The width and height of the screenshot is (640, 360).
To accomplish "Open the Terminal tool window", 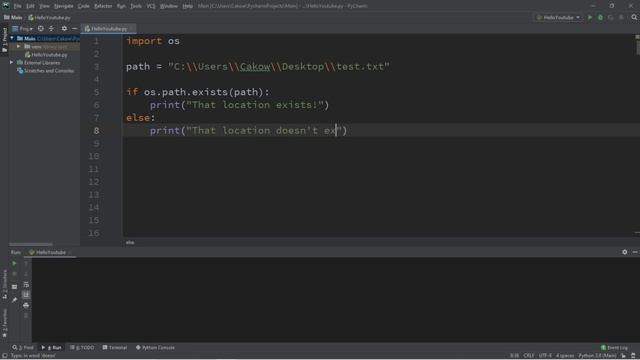I will [x=115, y=348].
